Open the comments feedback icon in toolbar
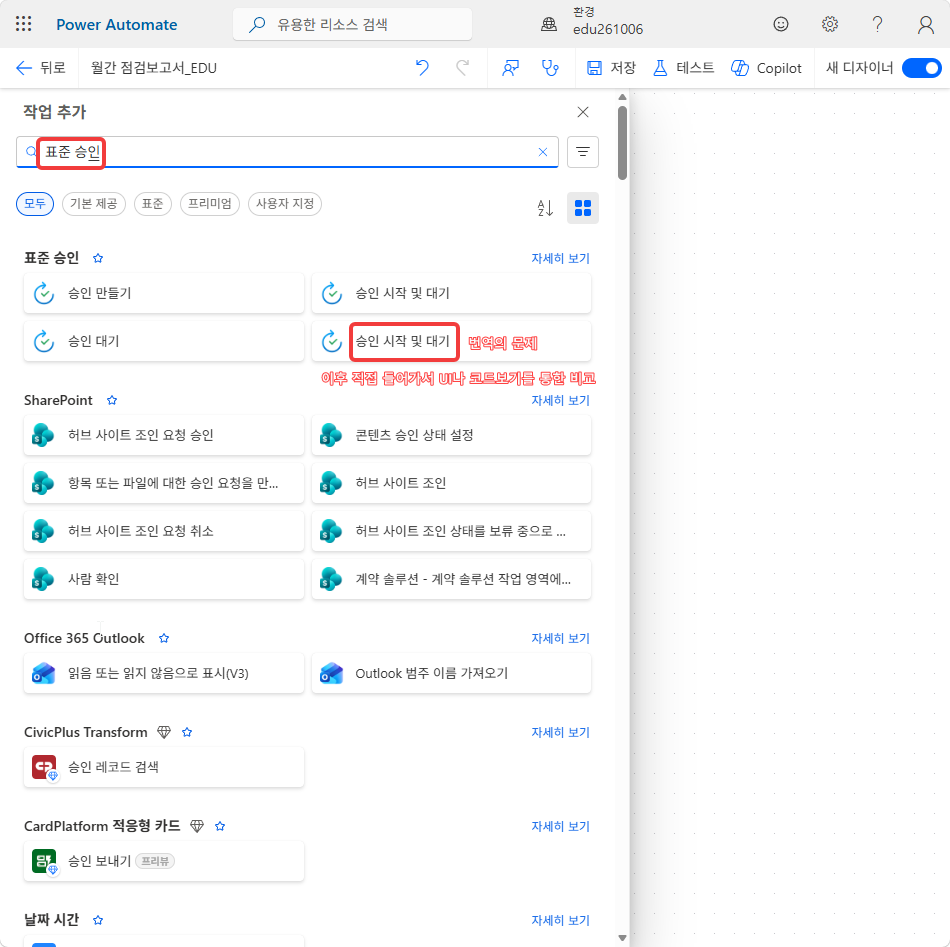The width and height of the screenshot is (950, 947). click(x=510, y=68)
